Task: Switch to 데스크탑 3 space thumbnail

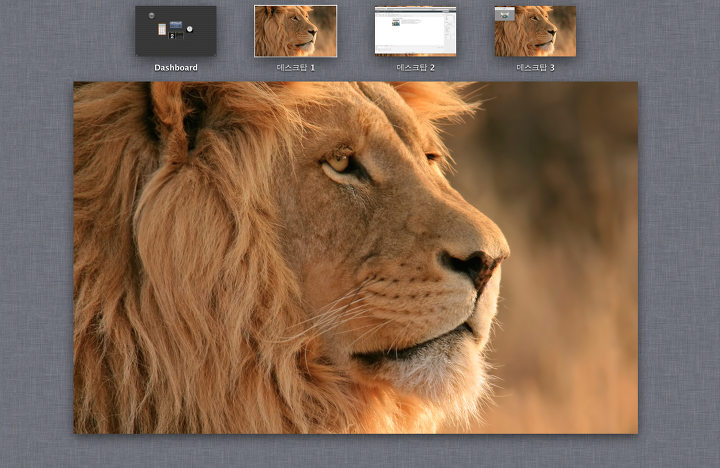Action: point(535,31)
